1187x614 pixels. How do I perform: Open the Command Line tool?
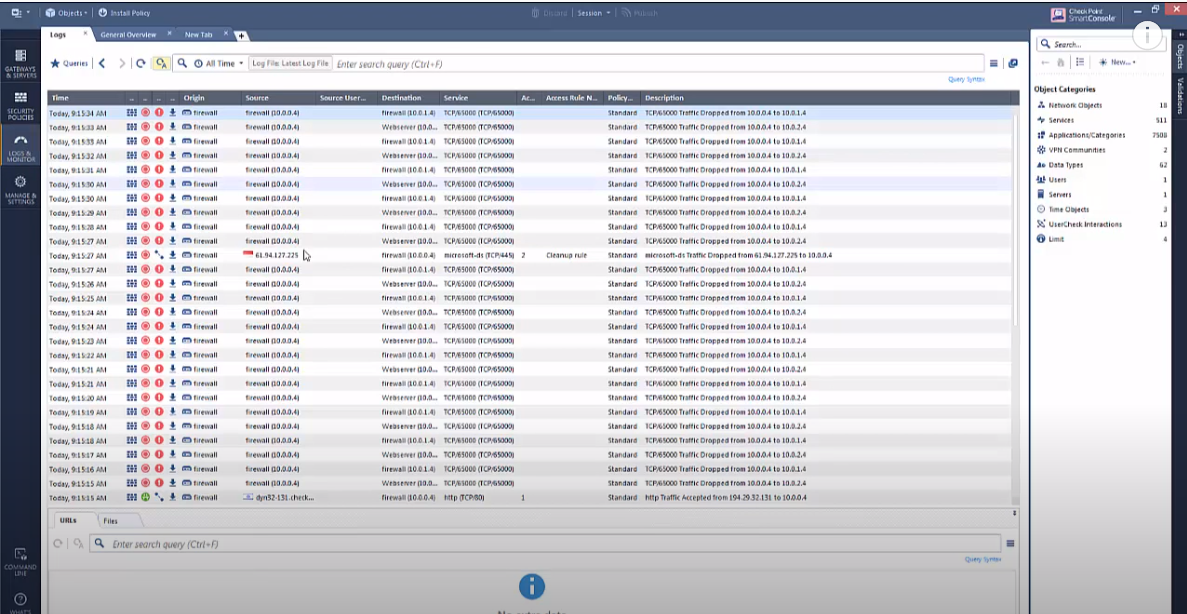20,560
